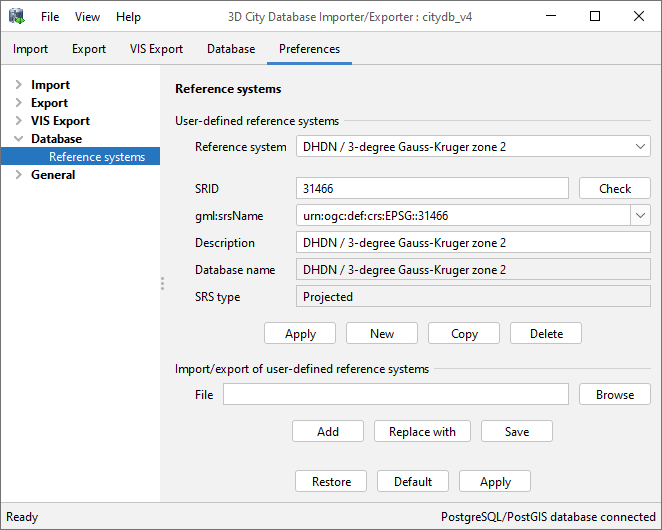Screen dimensions: 662x530
Task: Open the Reference system dropdown
Action: [473, 147]
